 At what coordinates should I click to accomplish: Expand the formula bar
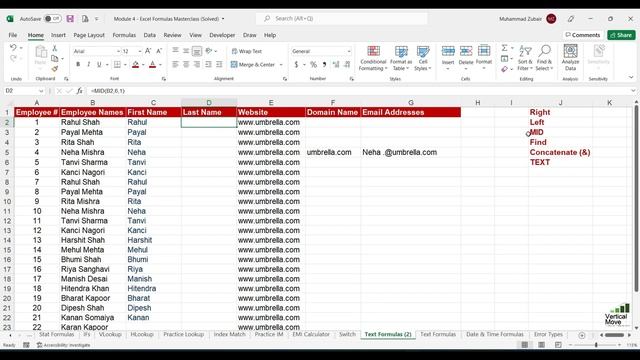pyautogui.click(x=633, y=91)
